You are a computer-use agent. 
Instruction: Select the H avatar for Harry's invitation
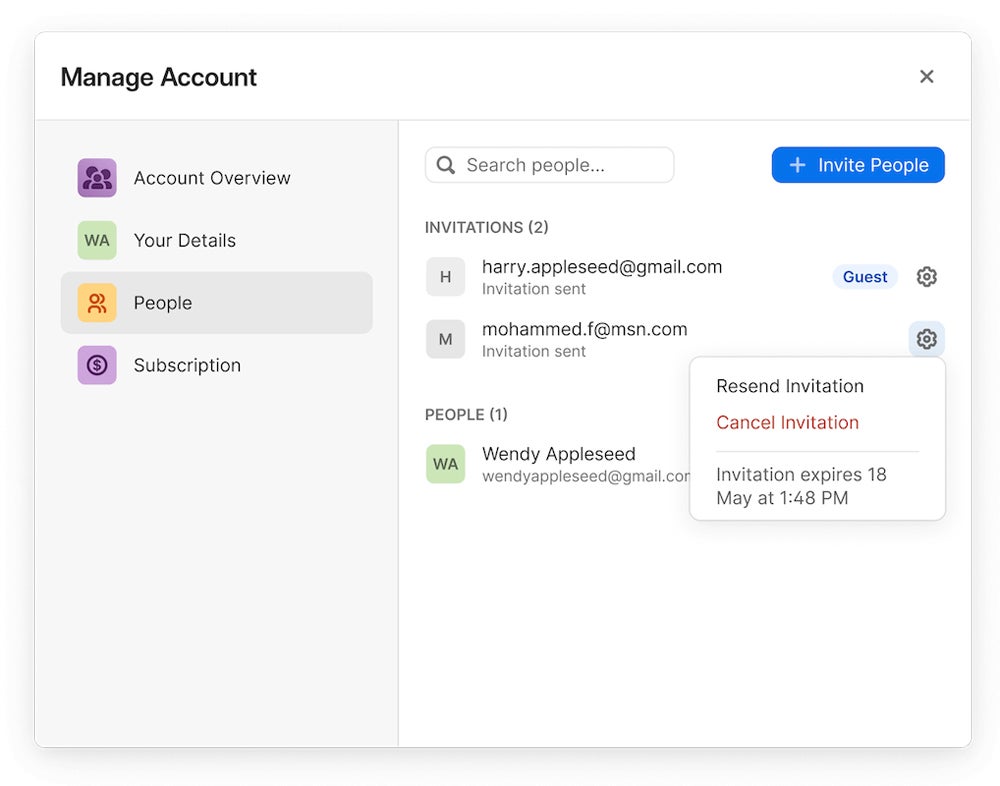coord(445,277)
